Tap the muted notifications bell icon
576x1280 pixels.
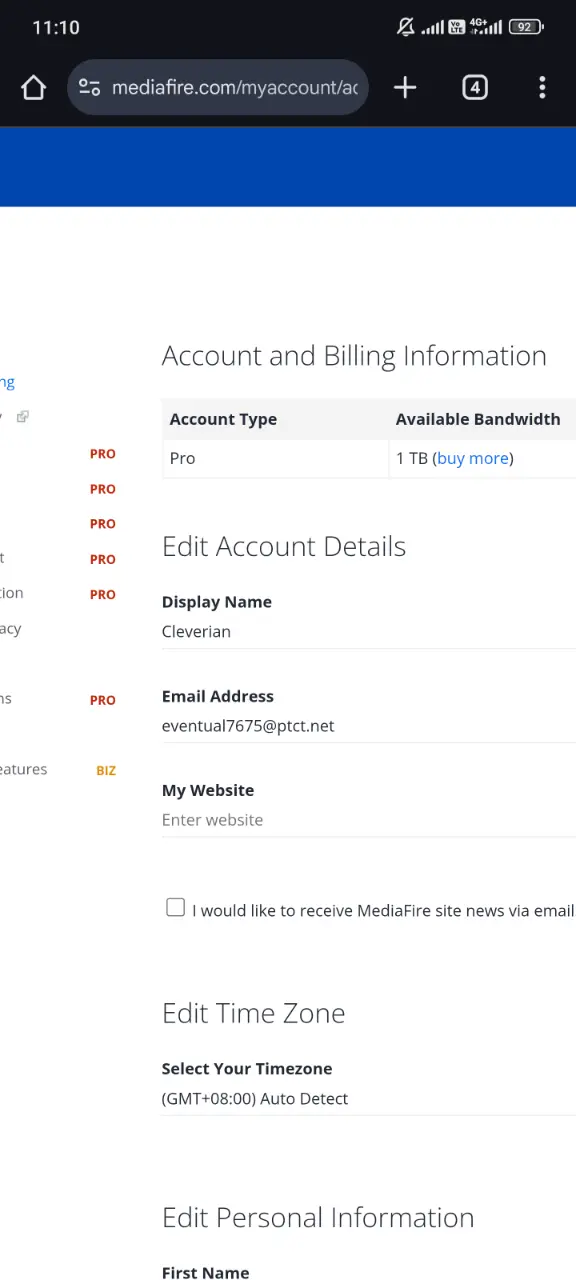point(405,27)
